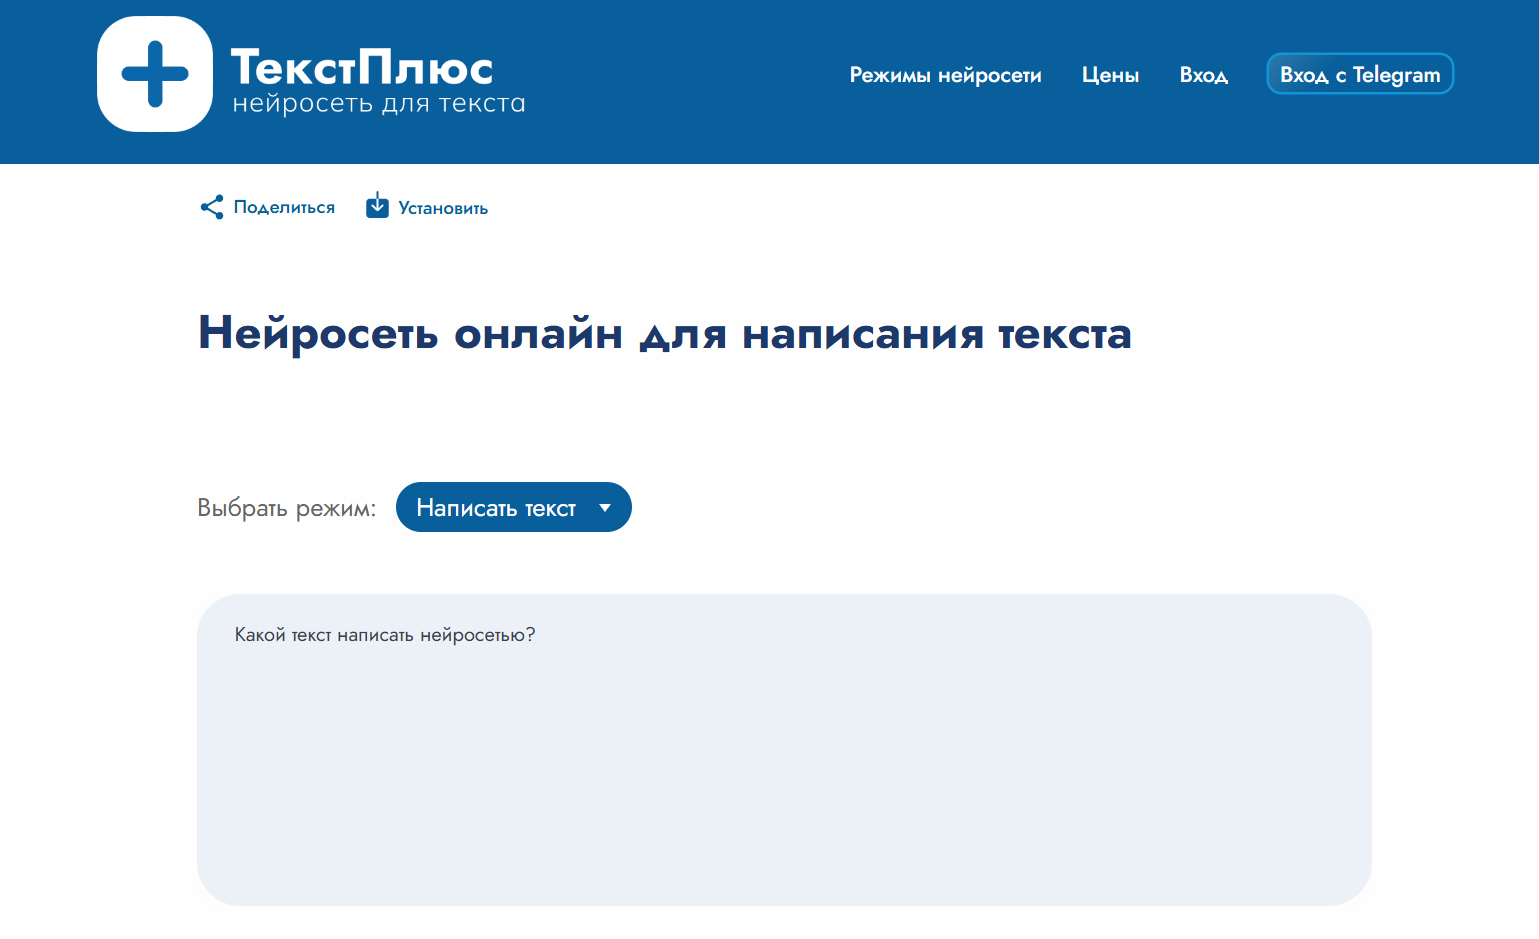Click the ТекстПлюс plus logo icon

155,74
